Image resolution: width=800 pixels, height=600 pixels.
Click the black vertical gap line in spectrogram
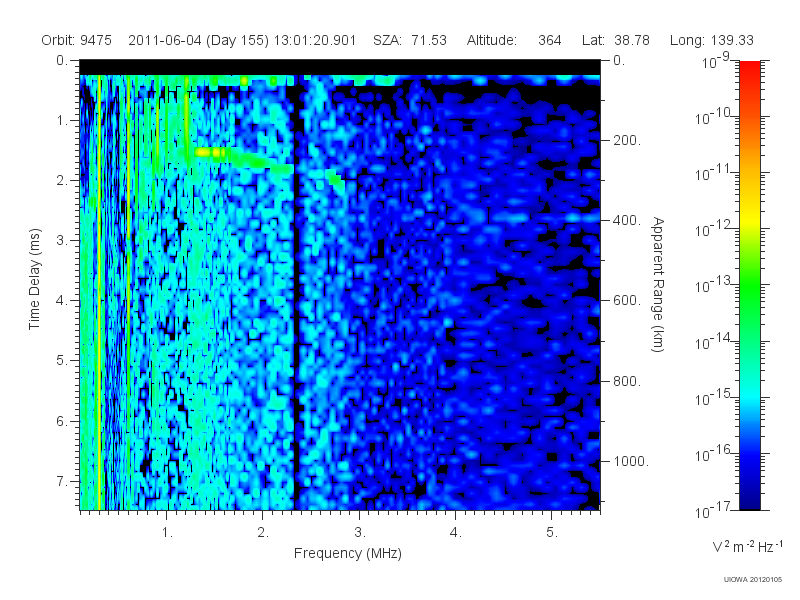296,293
